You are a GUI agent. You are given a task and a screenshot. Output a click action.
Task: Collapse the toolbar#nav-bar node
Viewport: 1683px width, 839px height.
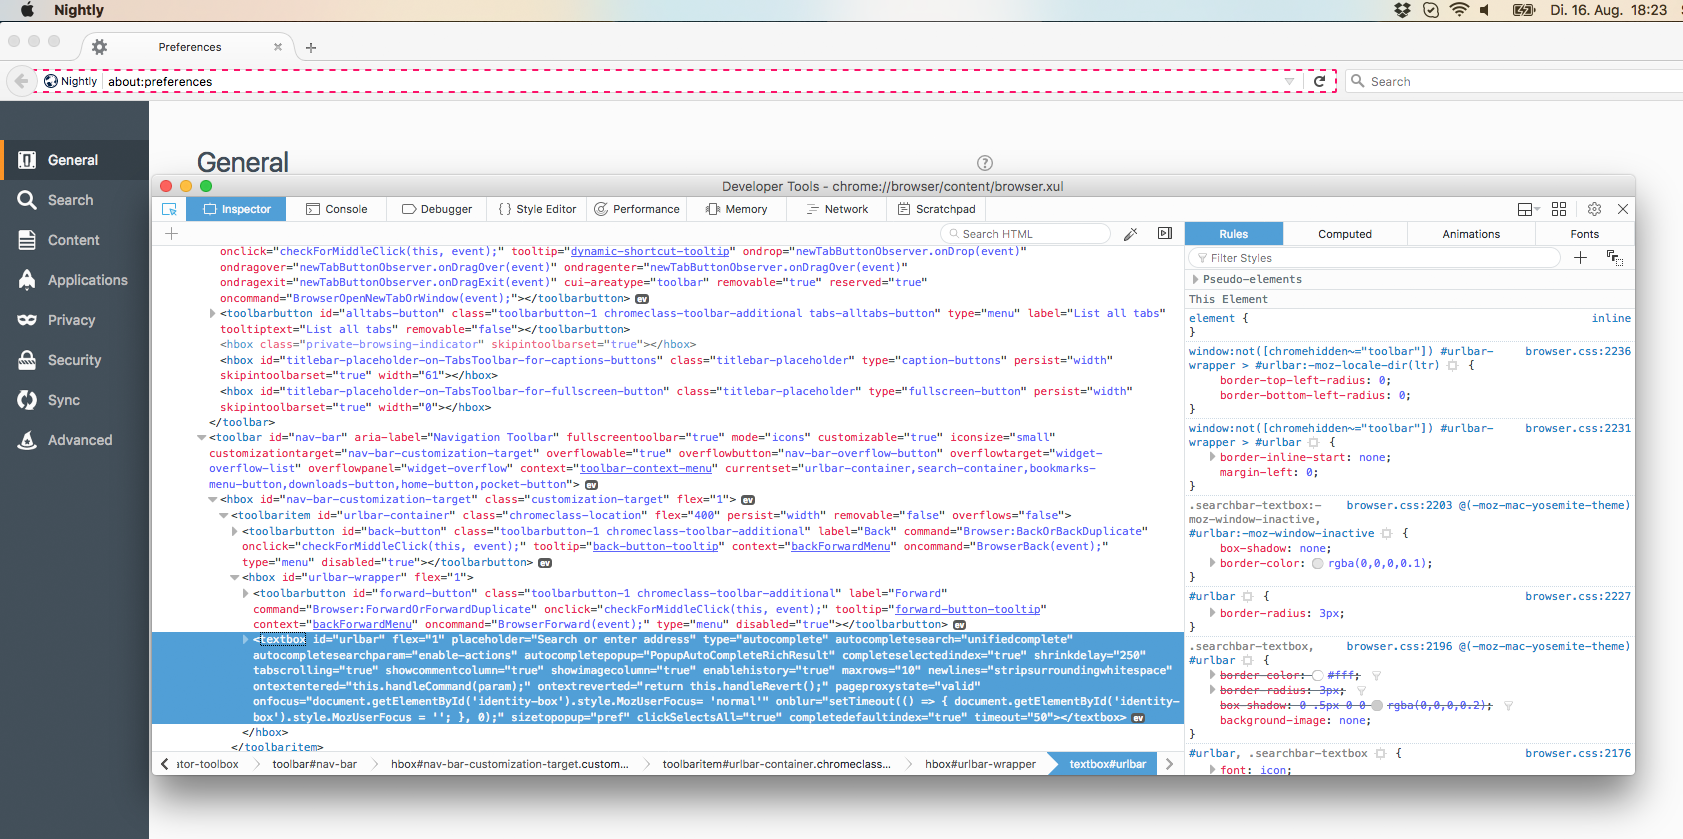[x=202, y=438]
